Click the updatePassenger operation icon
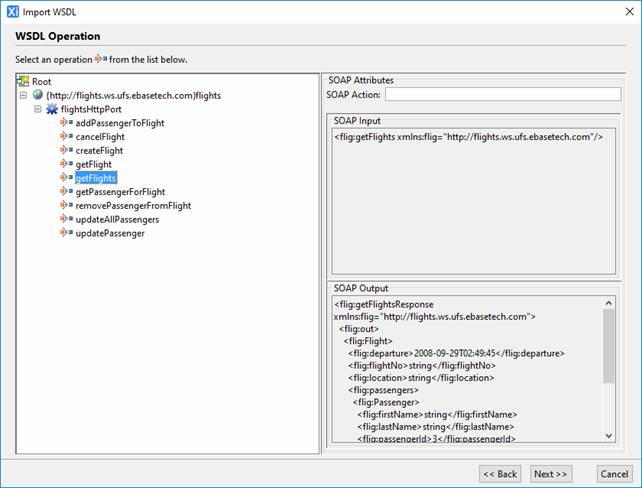This screenshot has width=642, height=488. (67, 233)
